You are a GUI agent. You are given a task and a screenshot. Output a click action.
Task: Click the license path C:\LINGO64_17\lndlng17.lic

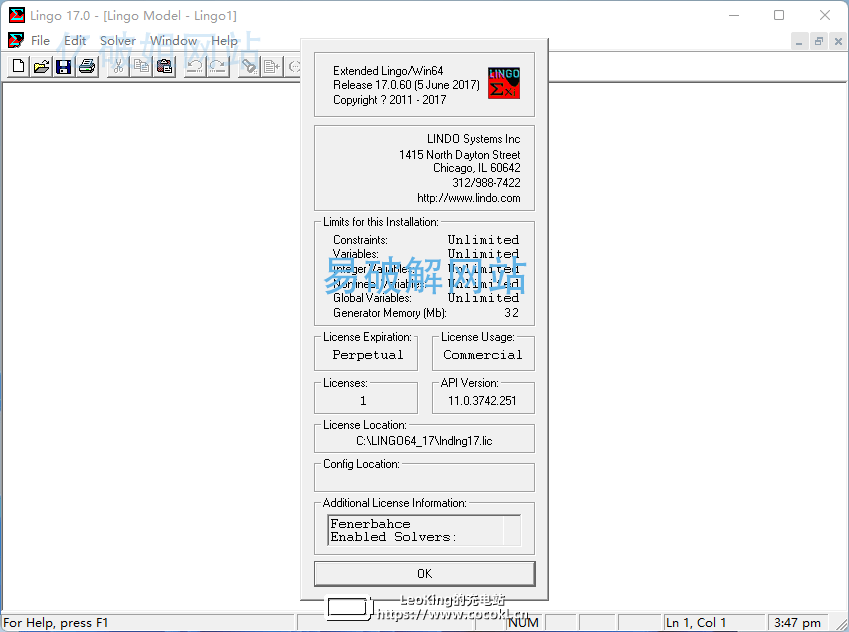click(x=424, y=441)
